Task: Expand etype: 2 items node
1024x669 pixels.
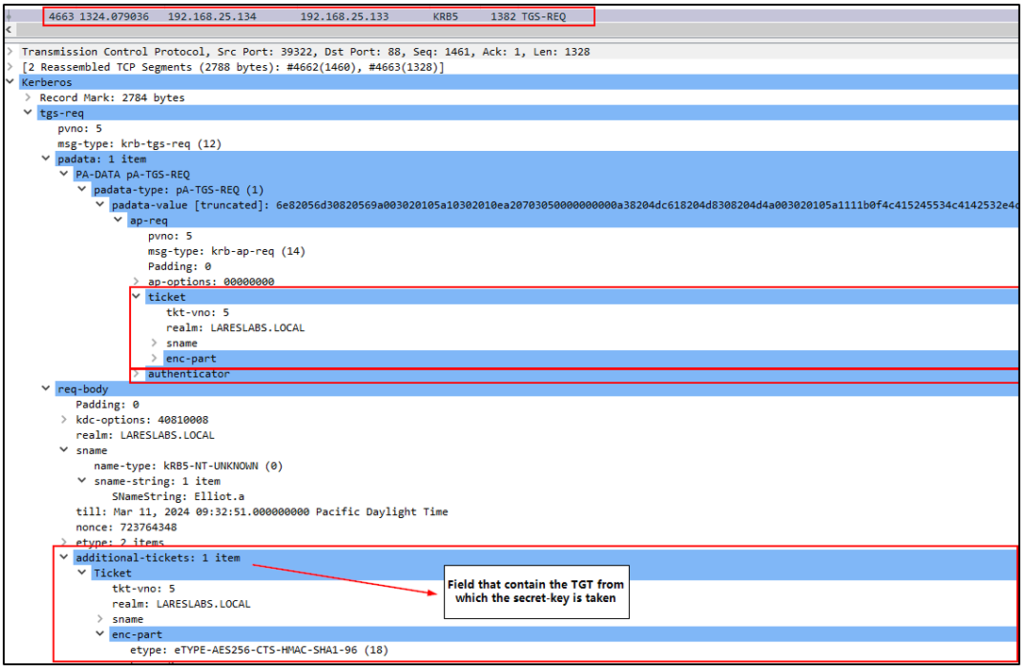Action: [64, 542]
